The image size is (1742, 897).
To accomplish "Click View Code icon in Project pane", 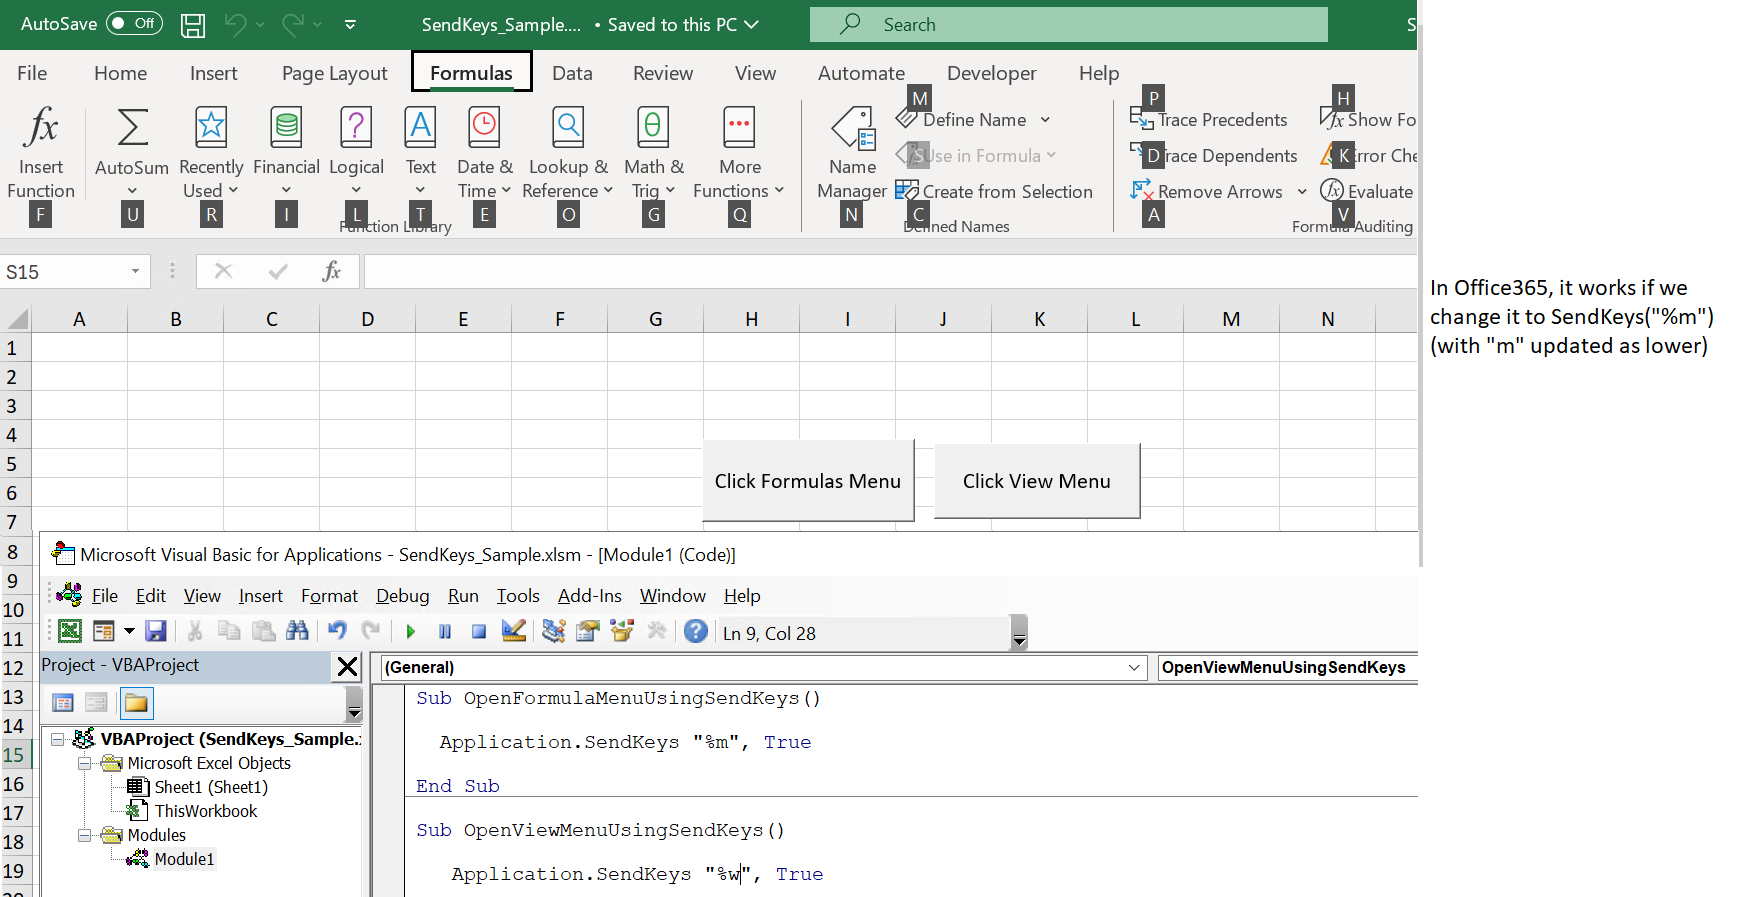I will pyautogui.click(x=63, y=703).
